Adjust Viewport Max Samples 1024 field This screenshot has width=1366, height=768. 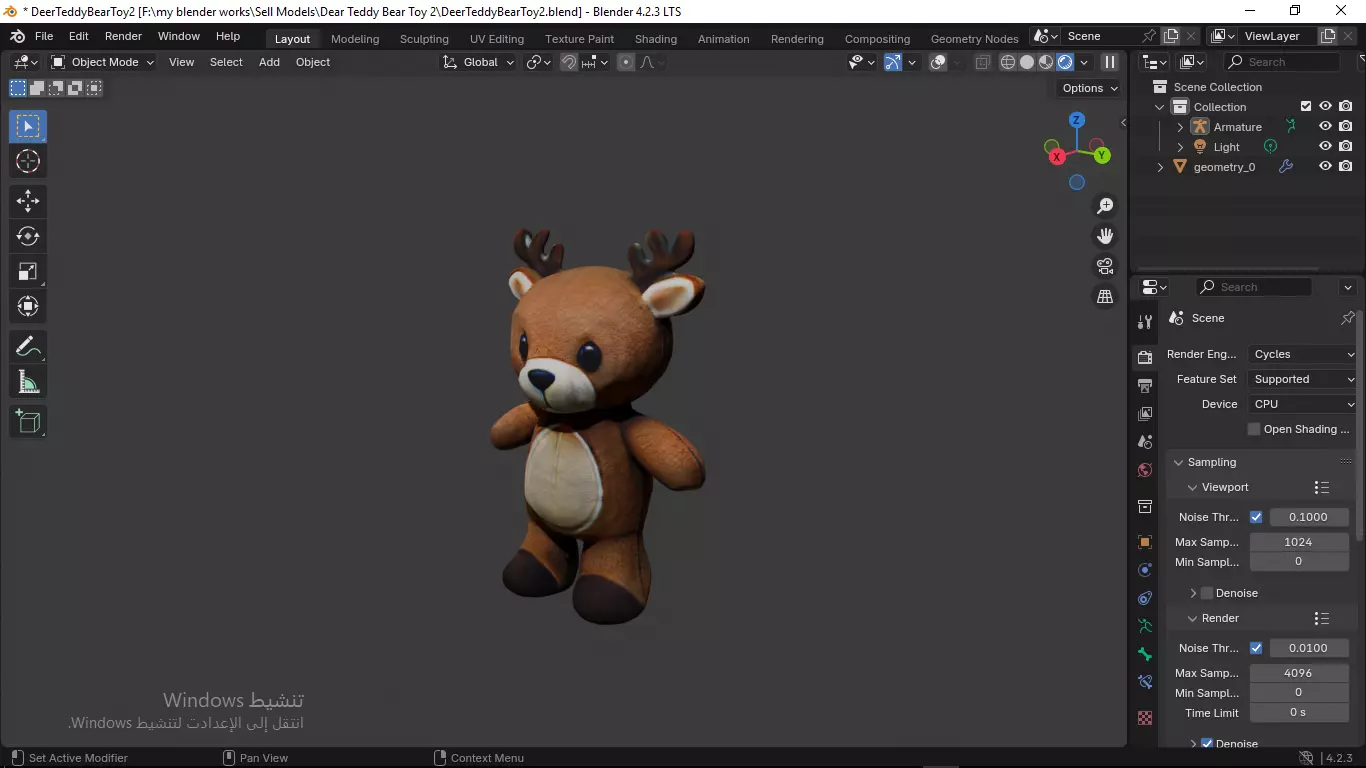coord(1299,542)
